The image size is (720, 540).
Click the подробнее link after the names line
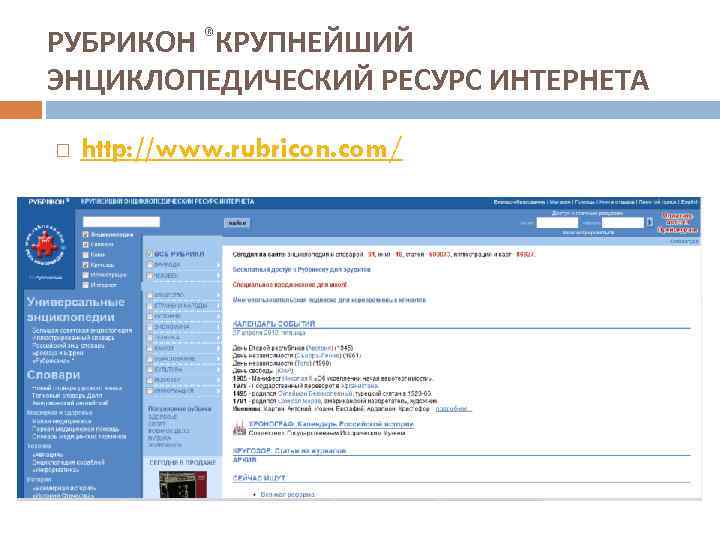(452, 408)
